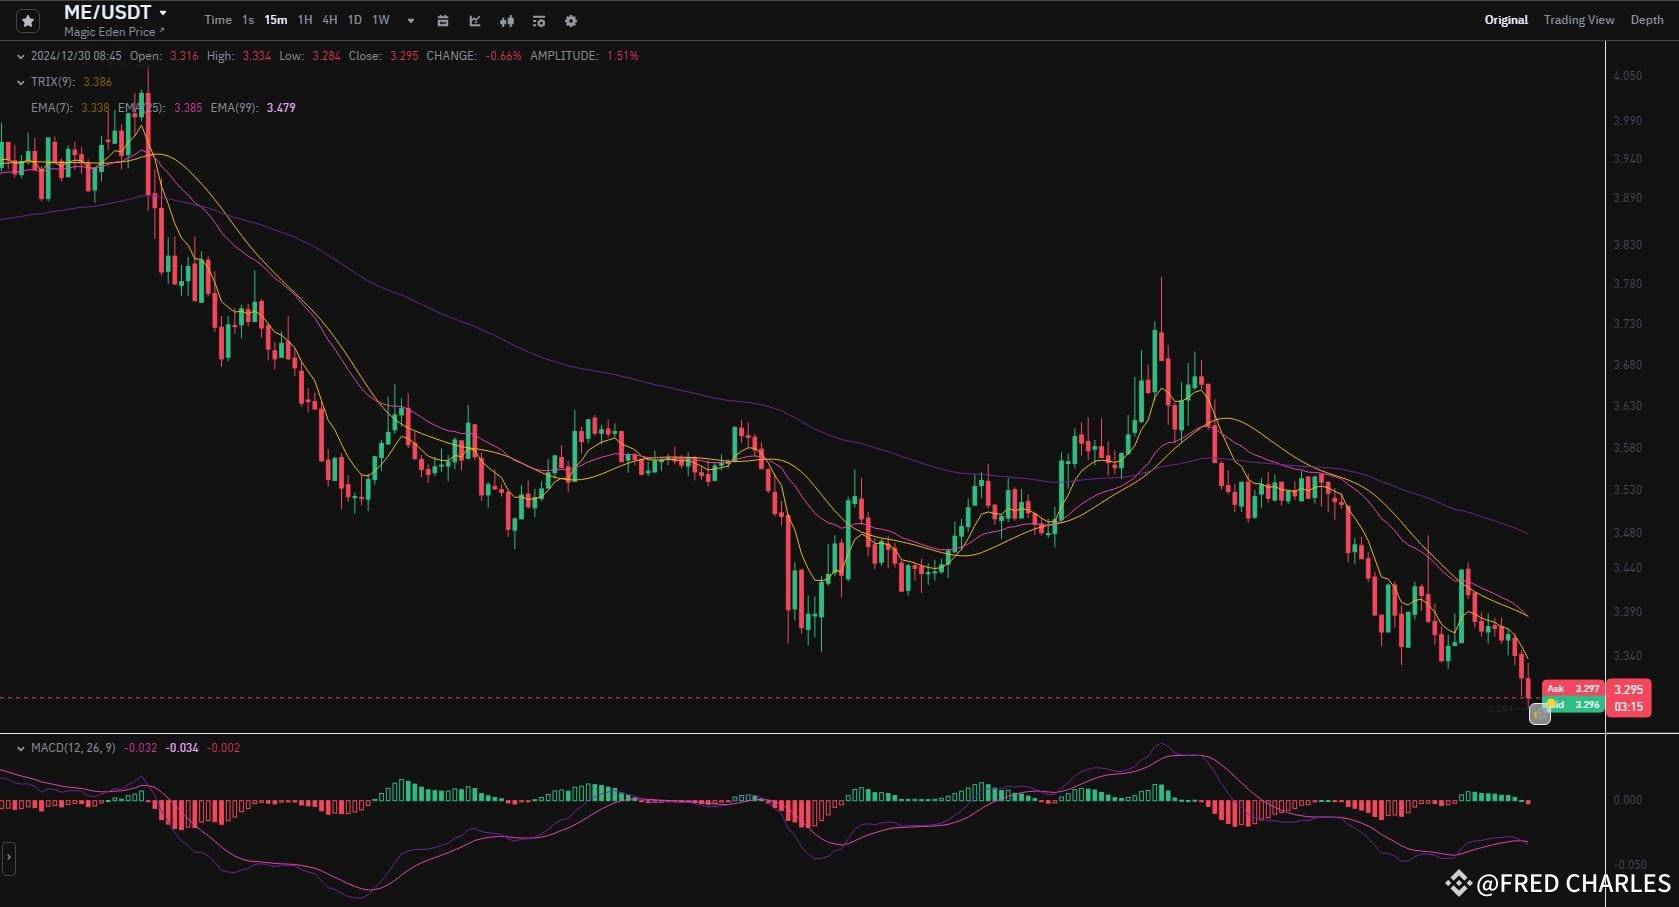Image resolution: width=1679 pixels, height=907 pixels.
Task: Switch to the Trading View tab
Action: click(x=1578, y=19)
